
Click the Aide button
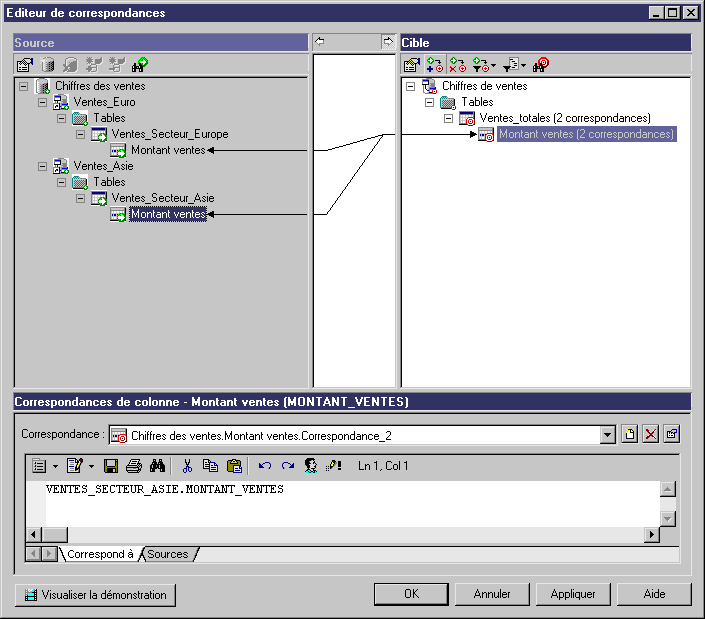654,594
